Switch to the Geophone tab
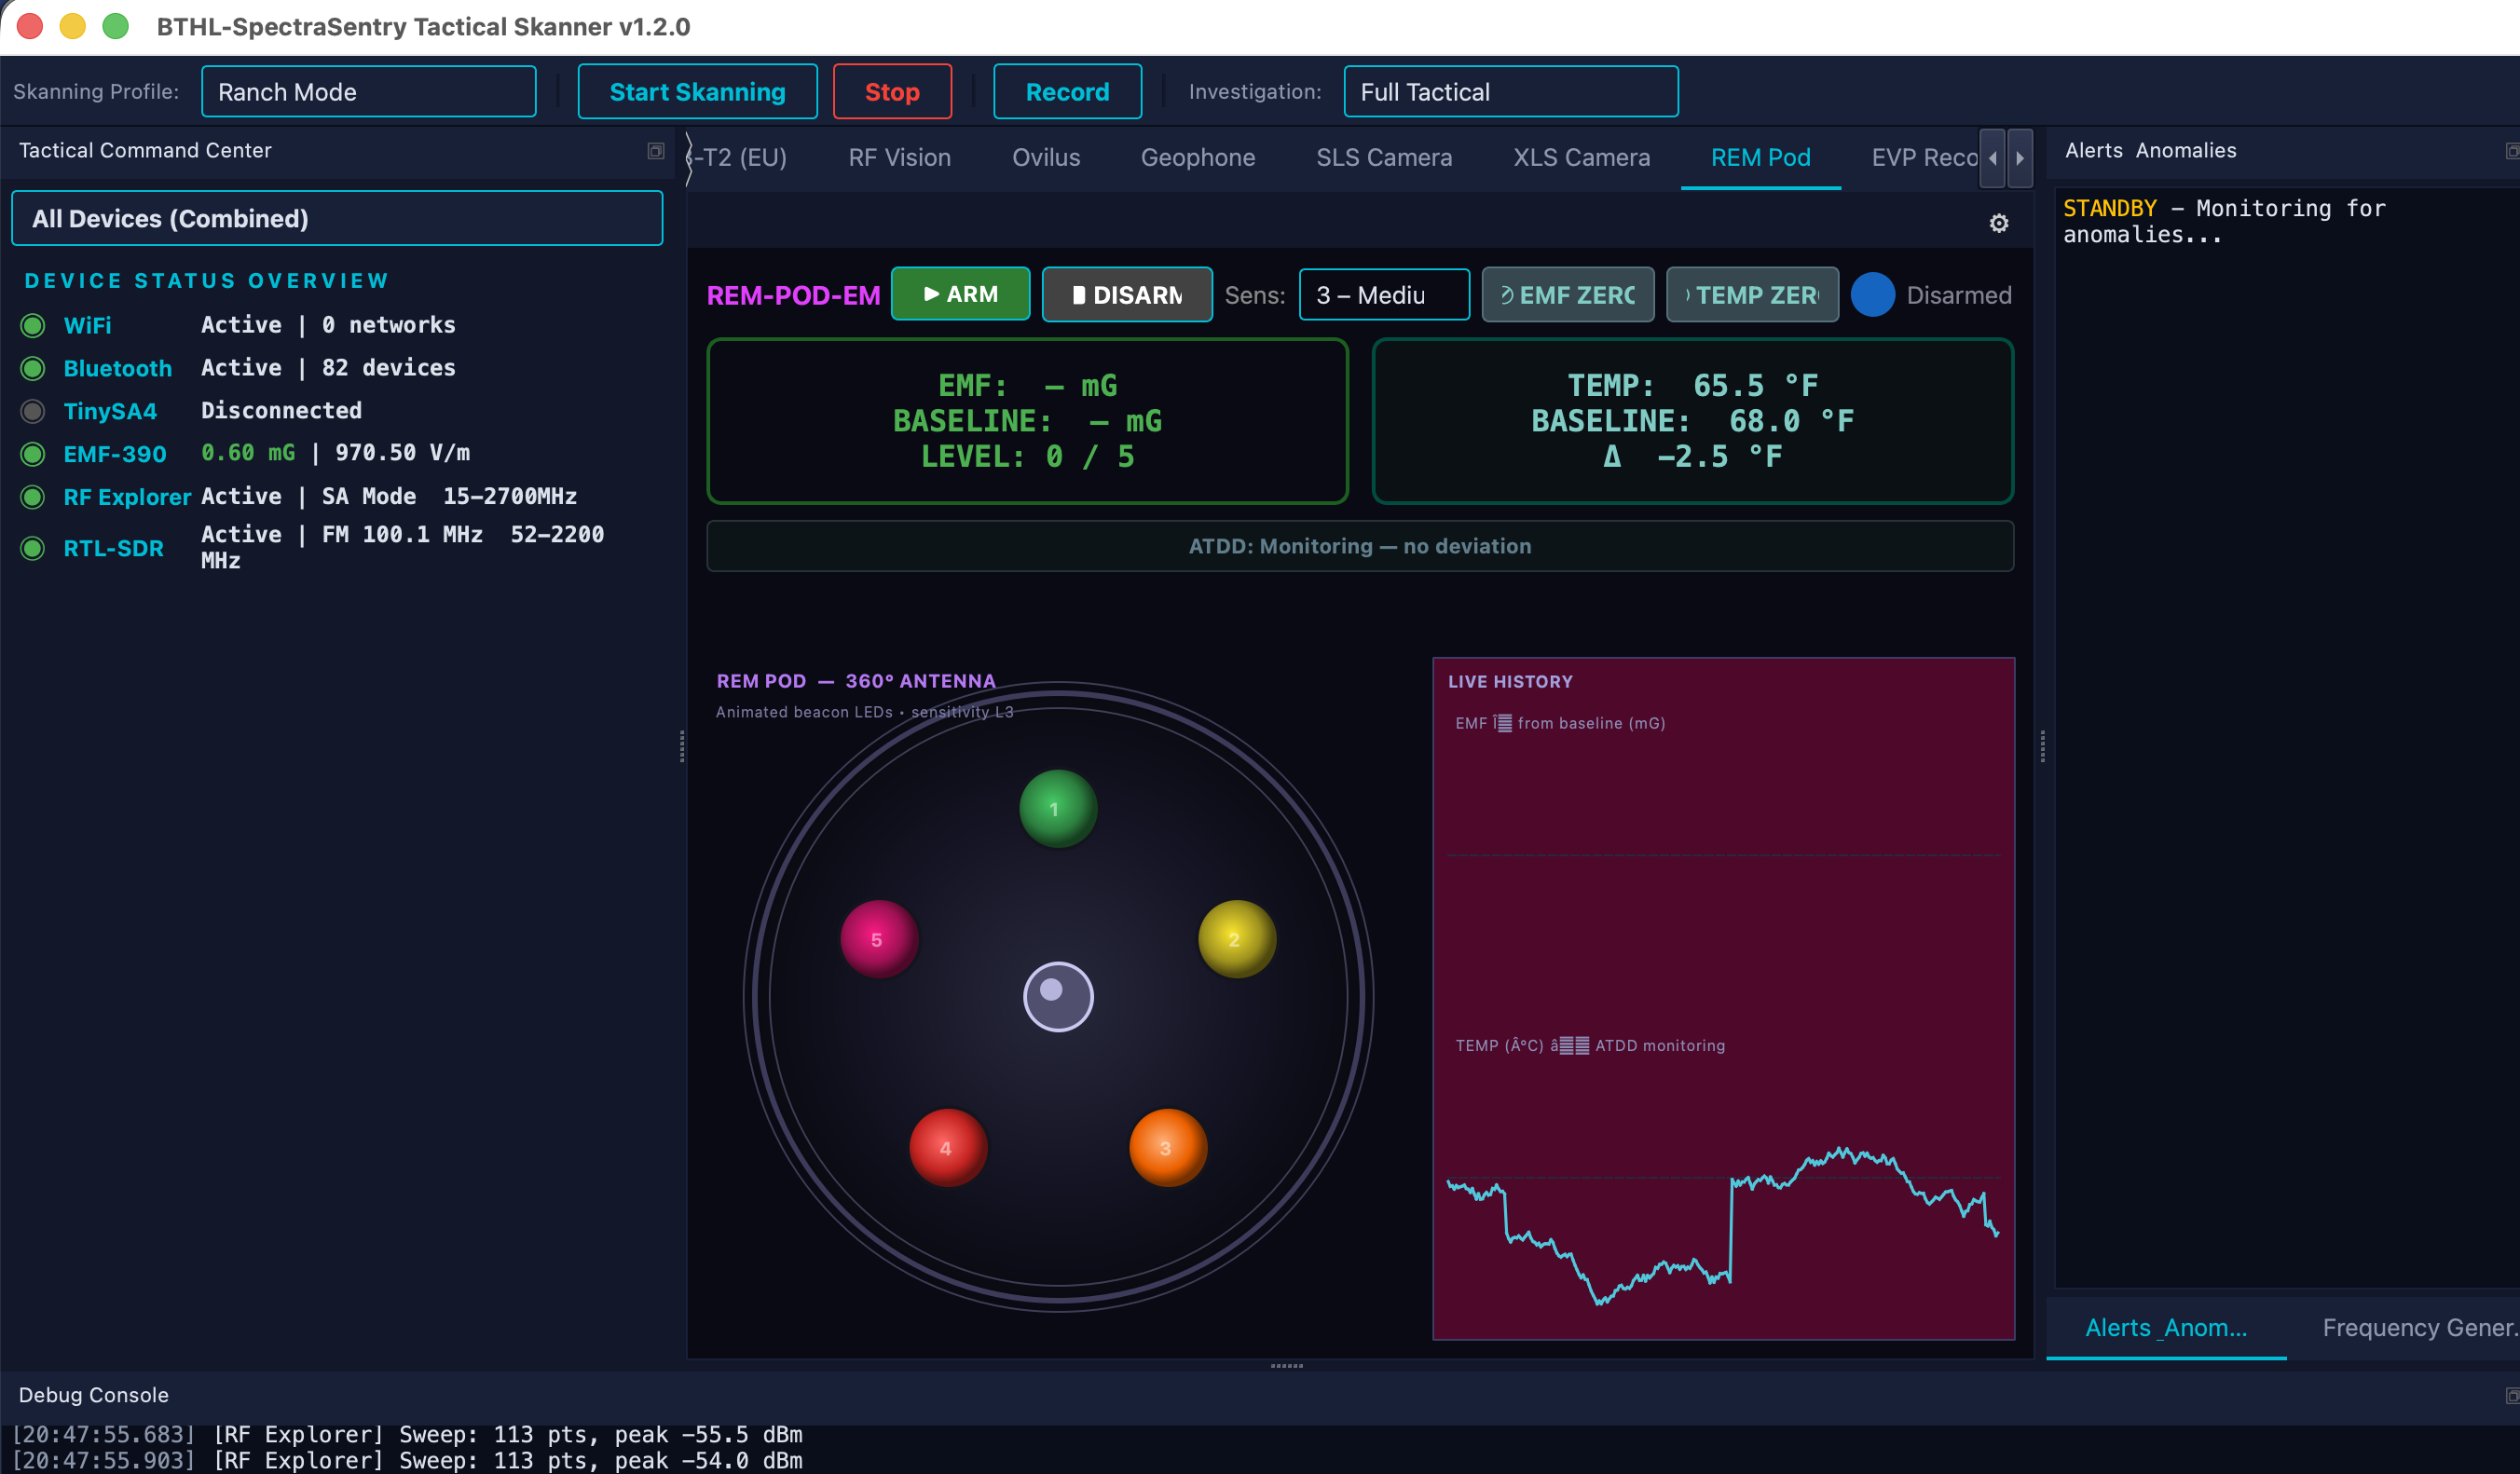Image resolution: width=2520 pixels, height=1474 pixels. click(x=1197, y=157)
